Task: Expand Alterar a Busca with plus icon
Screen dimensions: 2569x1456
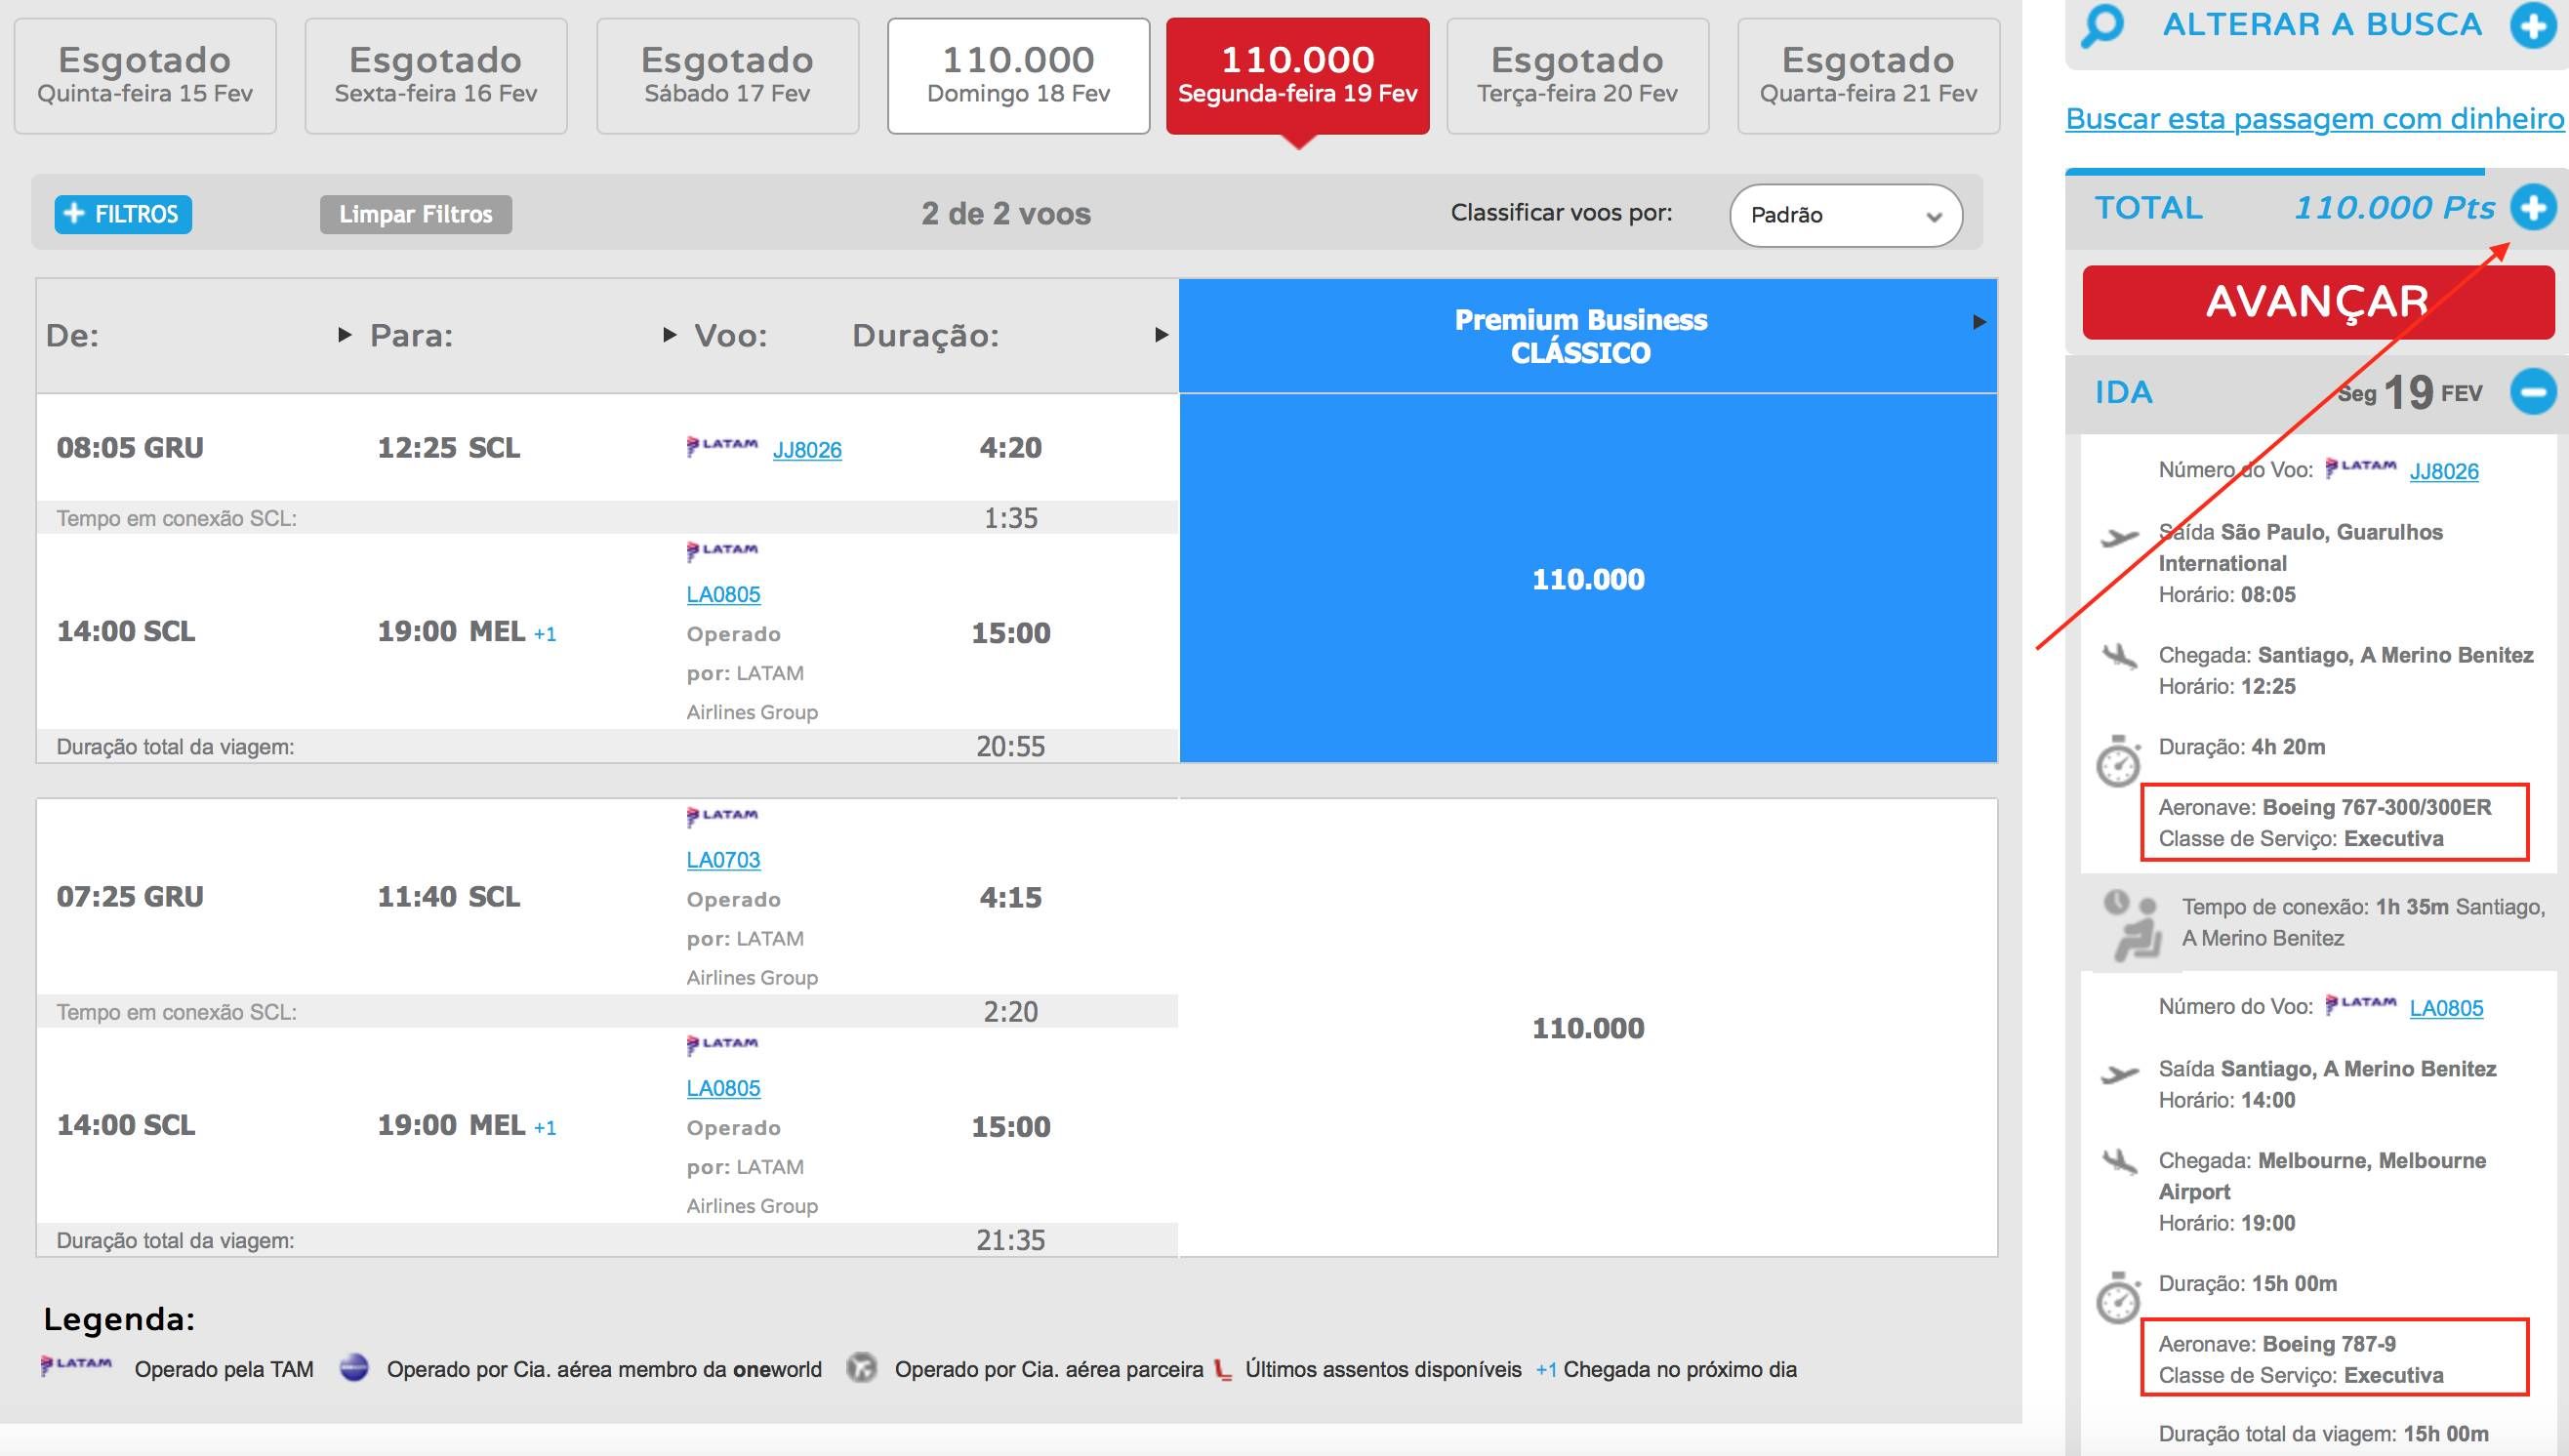Action: point(2533,25)
